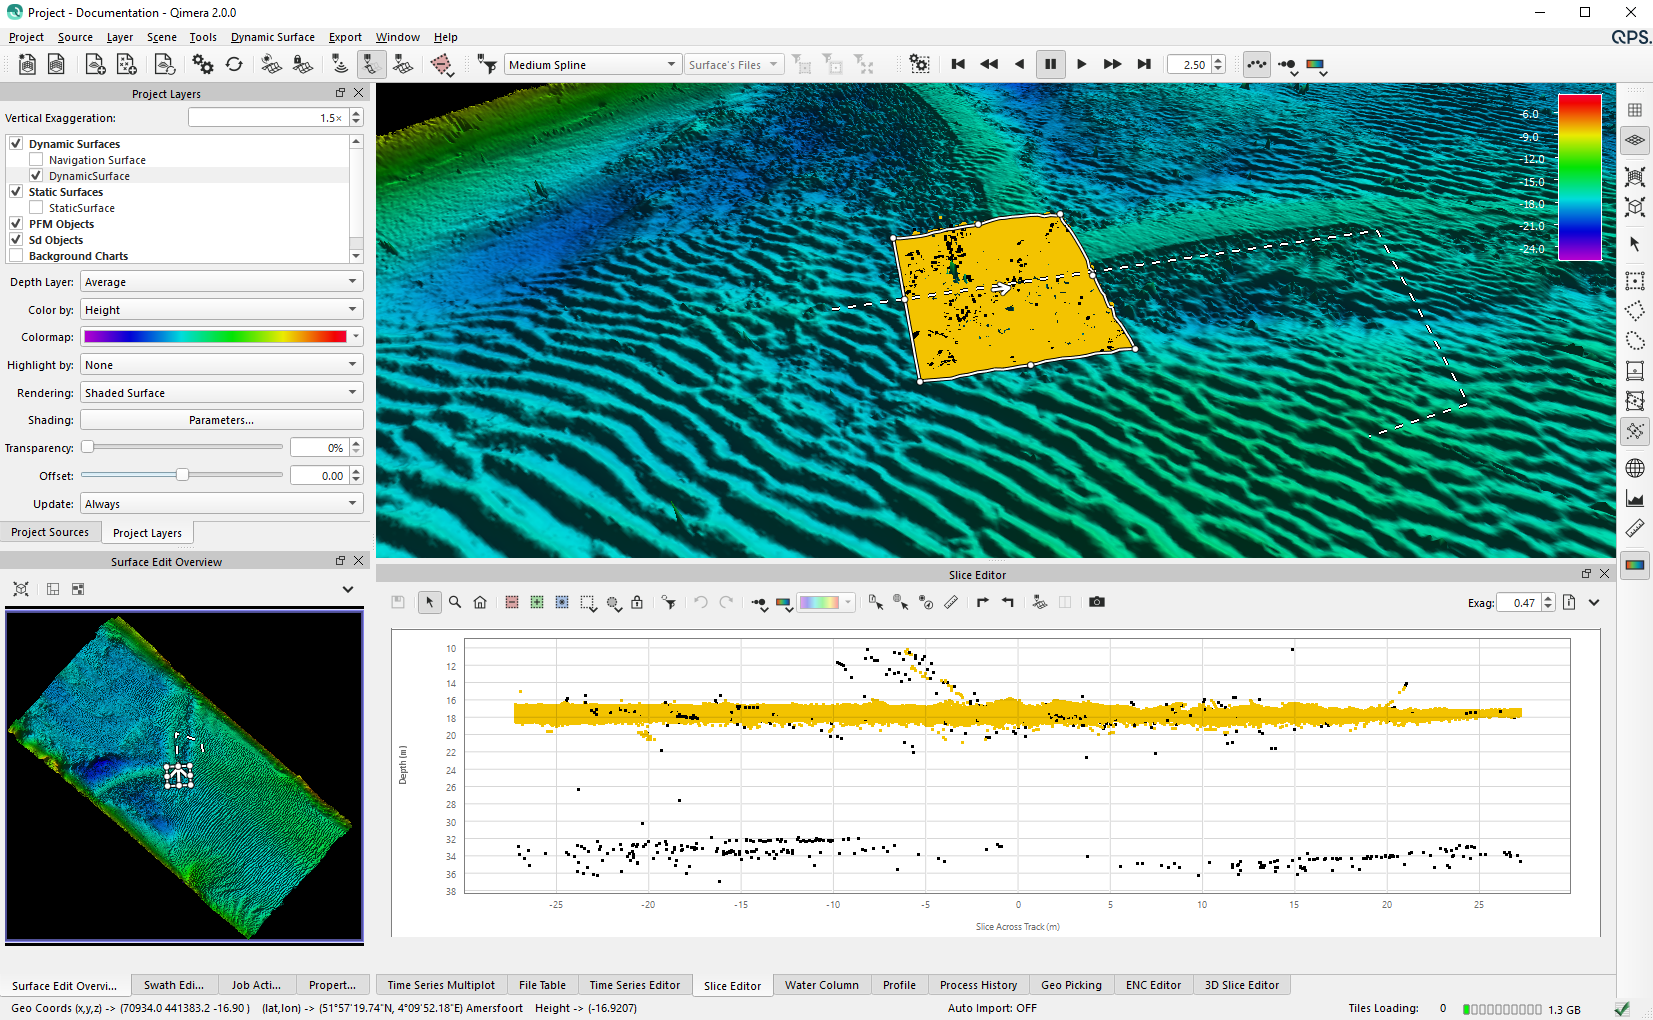Screen dimensions: 1653x1020
Task: Click the lock icon in Slice Editor toolbar
Action: click(637, 602)
